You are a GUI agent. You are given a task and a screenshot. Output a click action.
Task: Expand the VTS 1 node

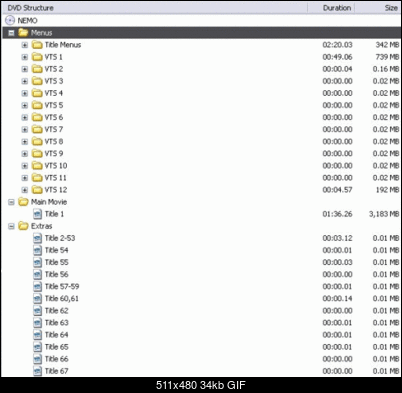coord(25,57)
